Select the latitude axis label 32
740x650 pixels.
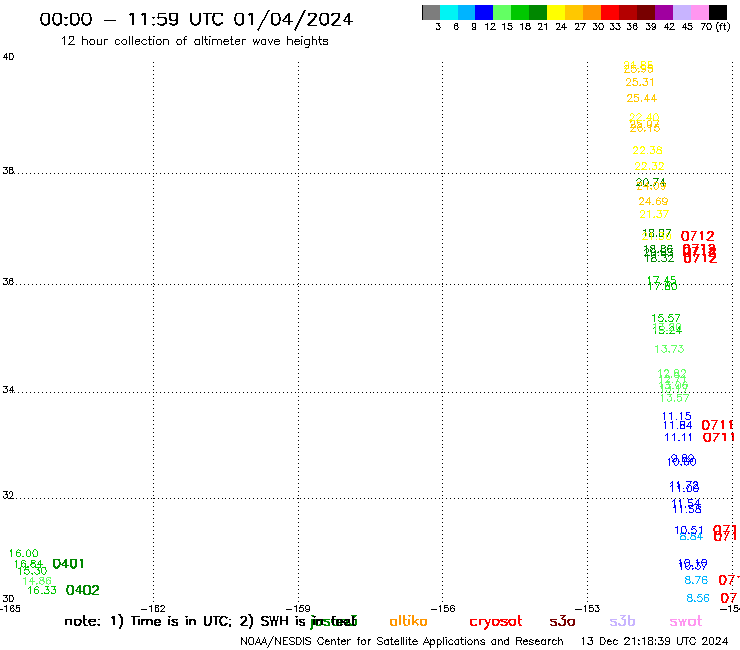pos(8,496)
